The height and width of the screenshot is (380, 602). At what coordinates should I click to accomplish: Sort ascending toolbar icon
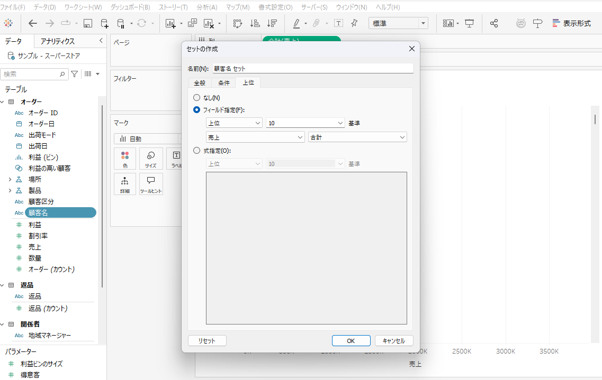pyautogui.click(x=255, y=23)
